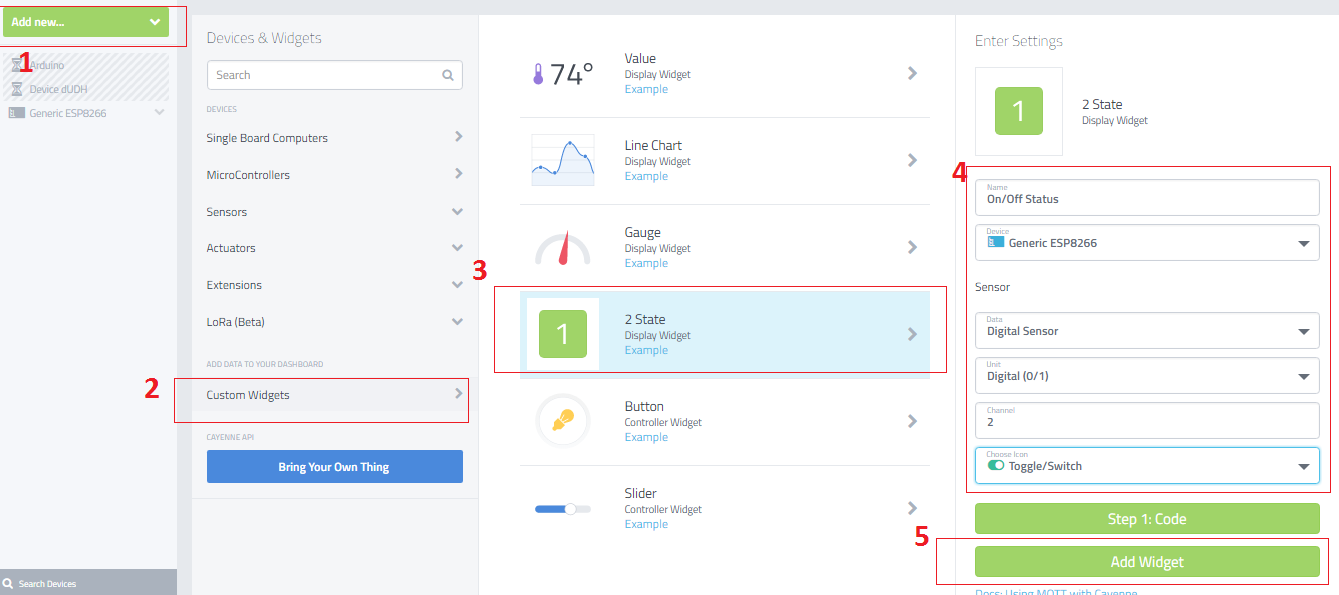Open the Example link under Gauge
Screen dimensions: 1339x595
pos(646,263)
